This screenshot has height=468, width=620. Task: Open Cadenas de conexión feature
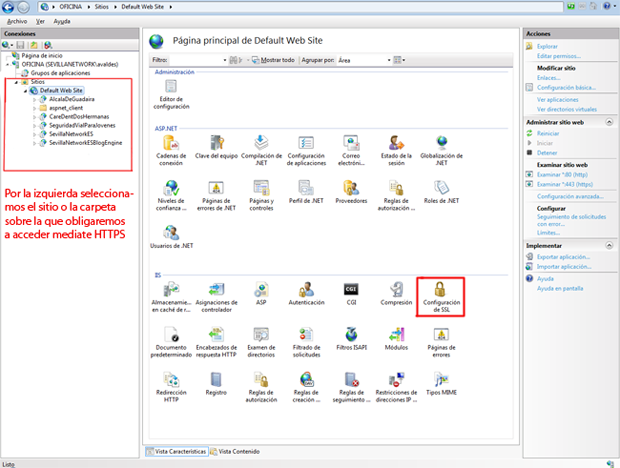pyautogui.click(x=171, y=150)
